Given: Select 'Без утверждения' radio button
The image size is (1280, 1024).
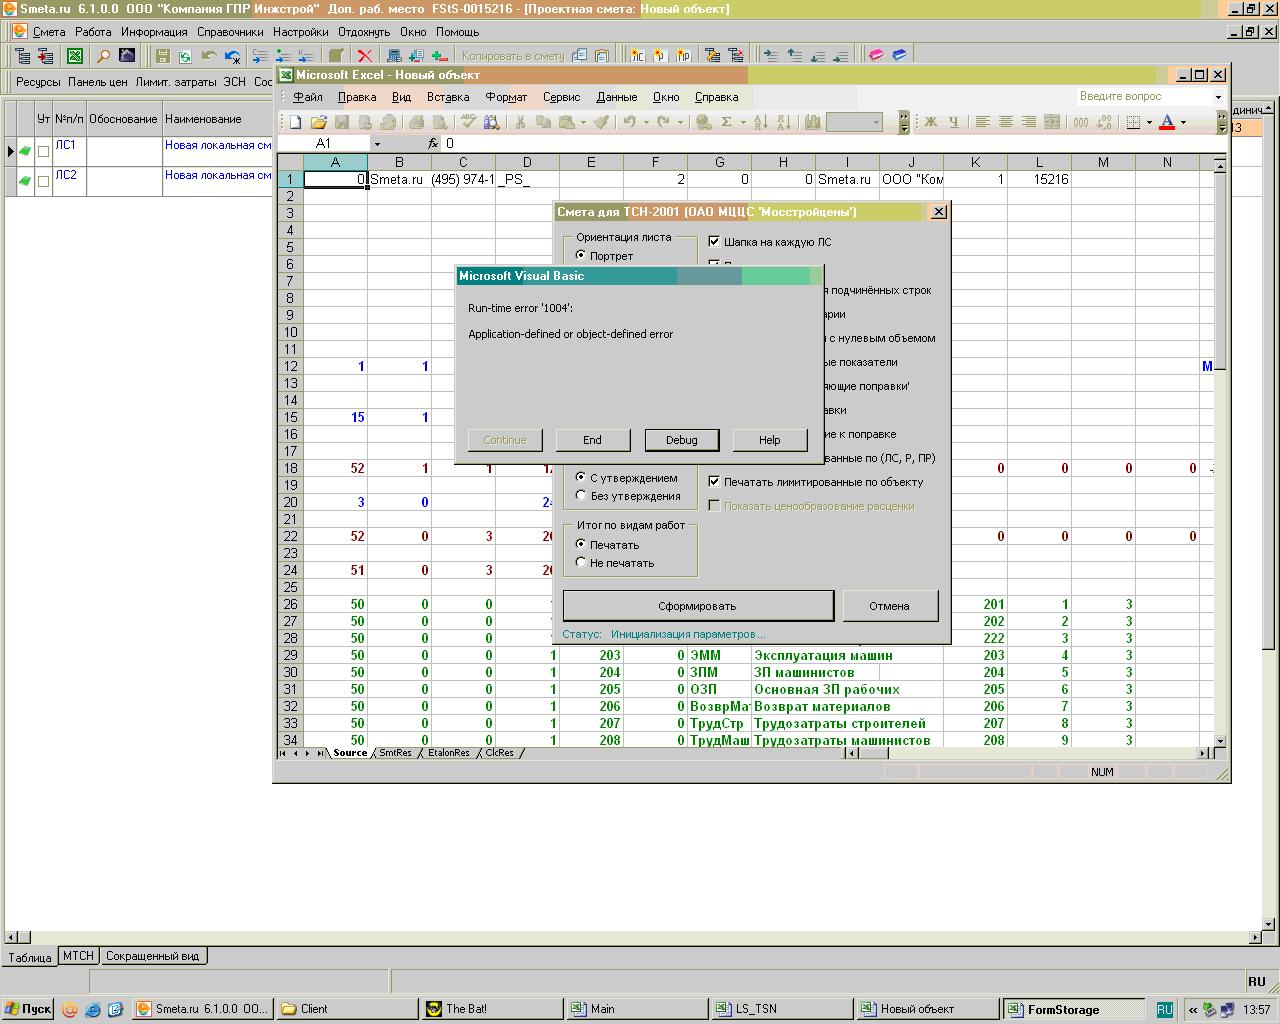Looking at the screenshot, I should 581,496.
